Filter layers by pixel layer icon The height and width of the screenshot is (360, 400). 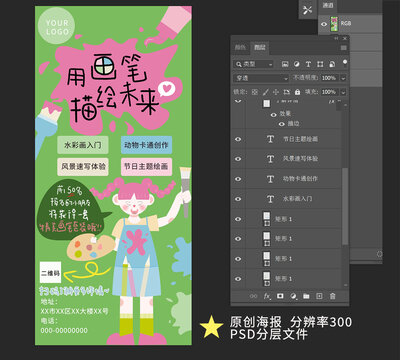tap(285, 64)
